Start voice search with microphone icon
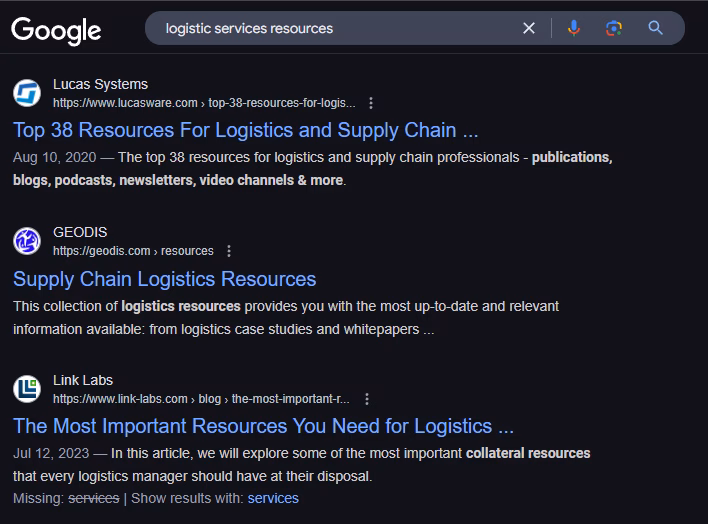The height and width of the screenshot is (524, 708). [x=574, y=28]
